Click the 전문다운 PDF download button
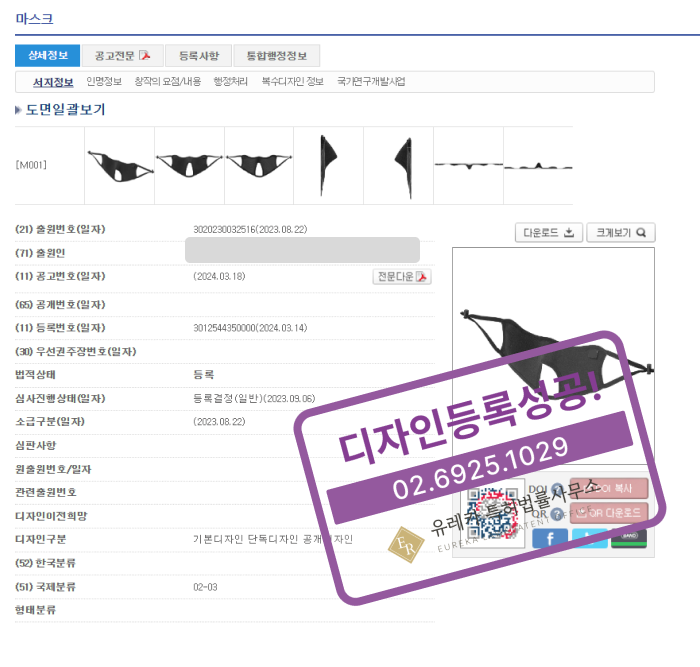 [x=402, y=276]
